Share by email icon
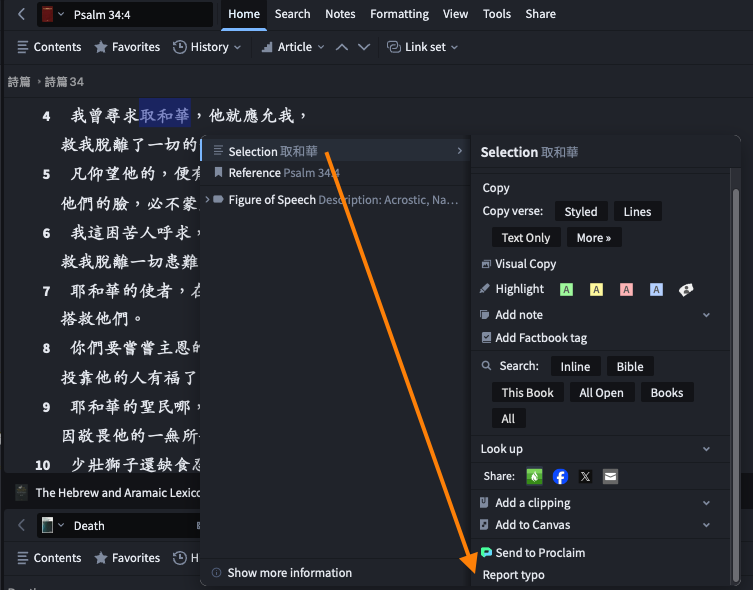This screenshot has width=753, height=590. click(610, 476)
